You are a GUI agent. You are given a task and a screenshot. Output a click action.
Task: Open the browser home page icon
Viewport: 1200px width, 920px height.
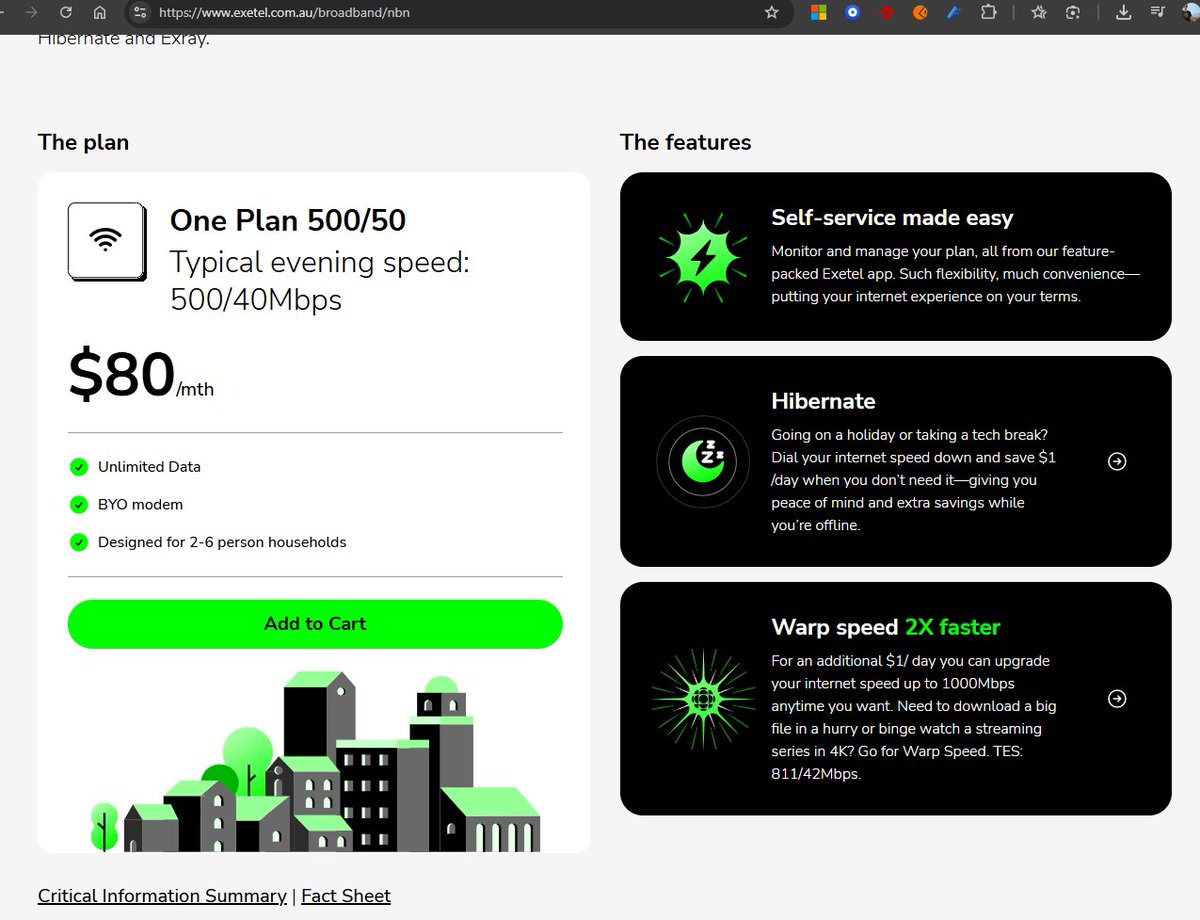point(99,13)
